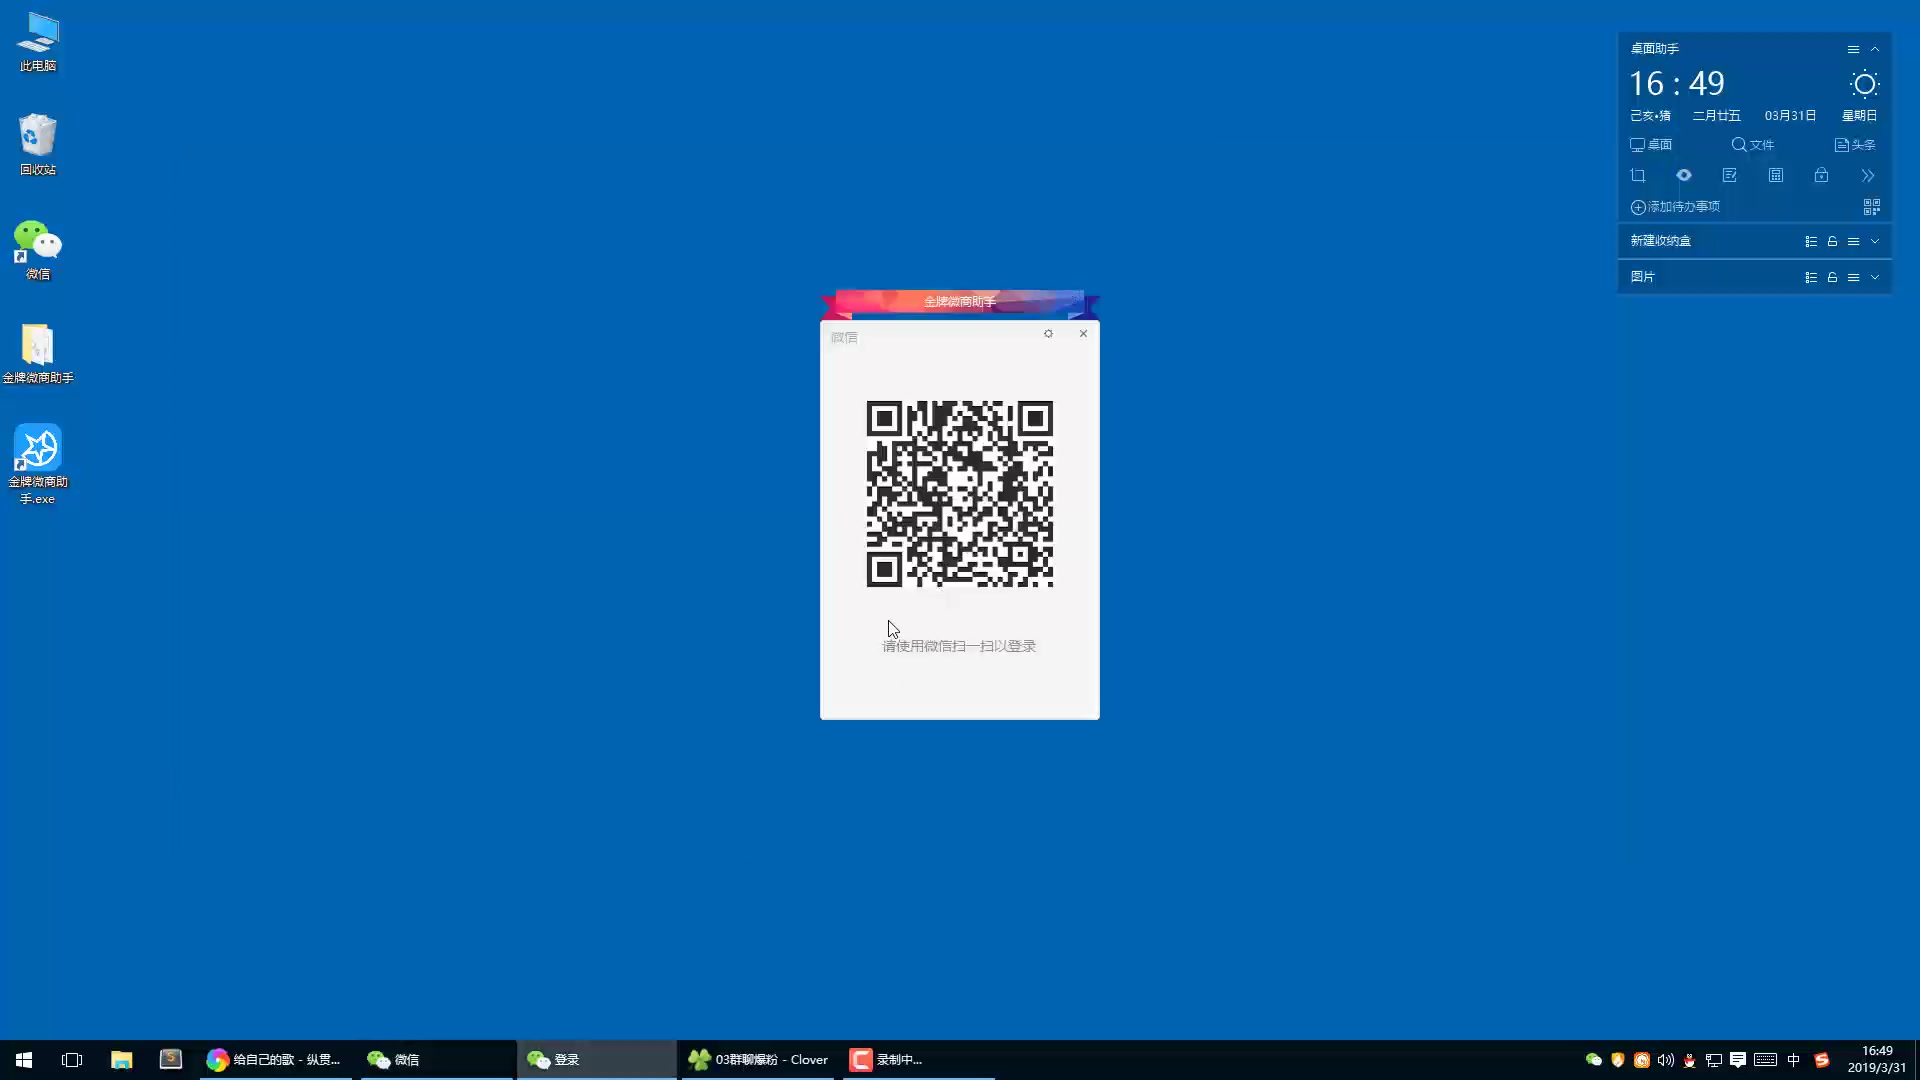Toggle the eye protection icon
The width and height of the screenshot is (1920, 1080).
(1684, 176)
